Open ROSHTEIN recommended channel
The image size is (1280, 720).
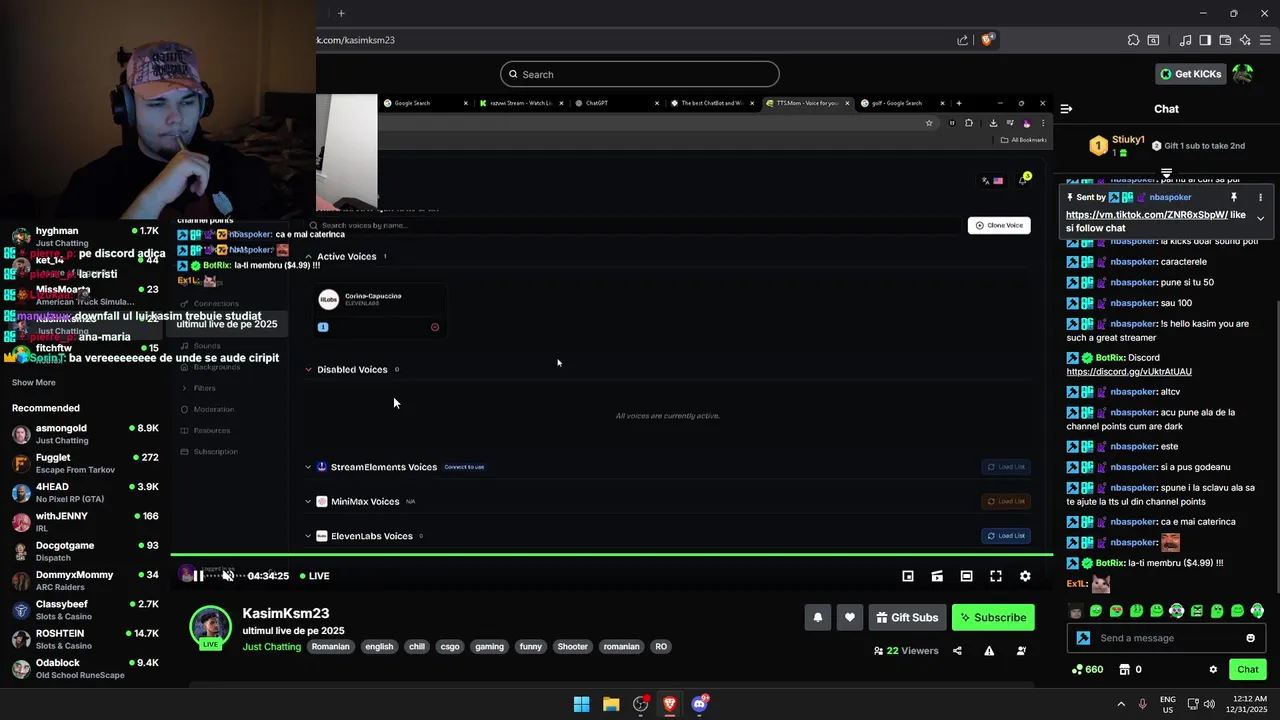85,639
